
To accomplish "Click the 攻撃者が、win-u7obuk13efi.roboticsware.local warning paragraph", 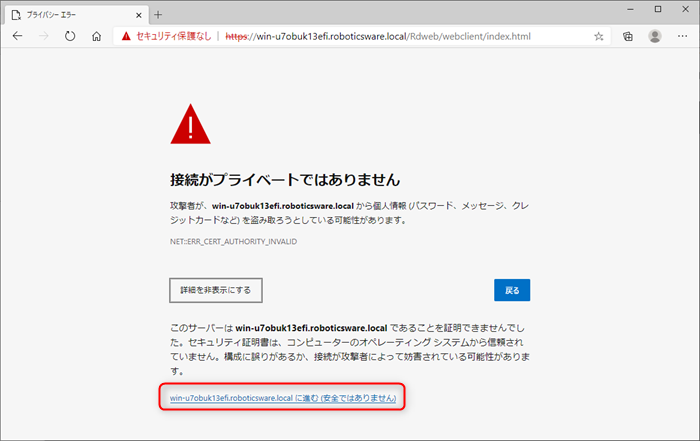I will click(349, 213).
